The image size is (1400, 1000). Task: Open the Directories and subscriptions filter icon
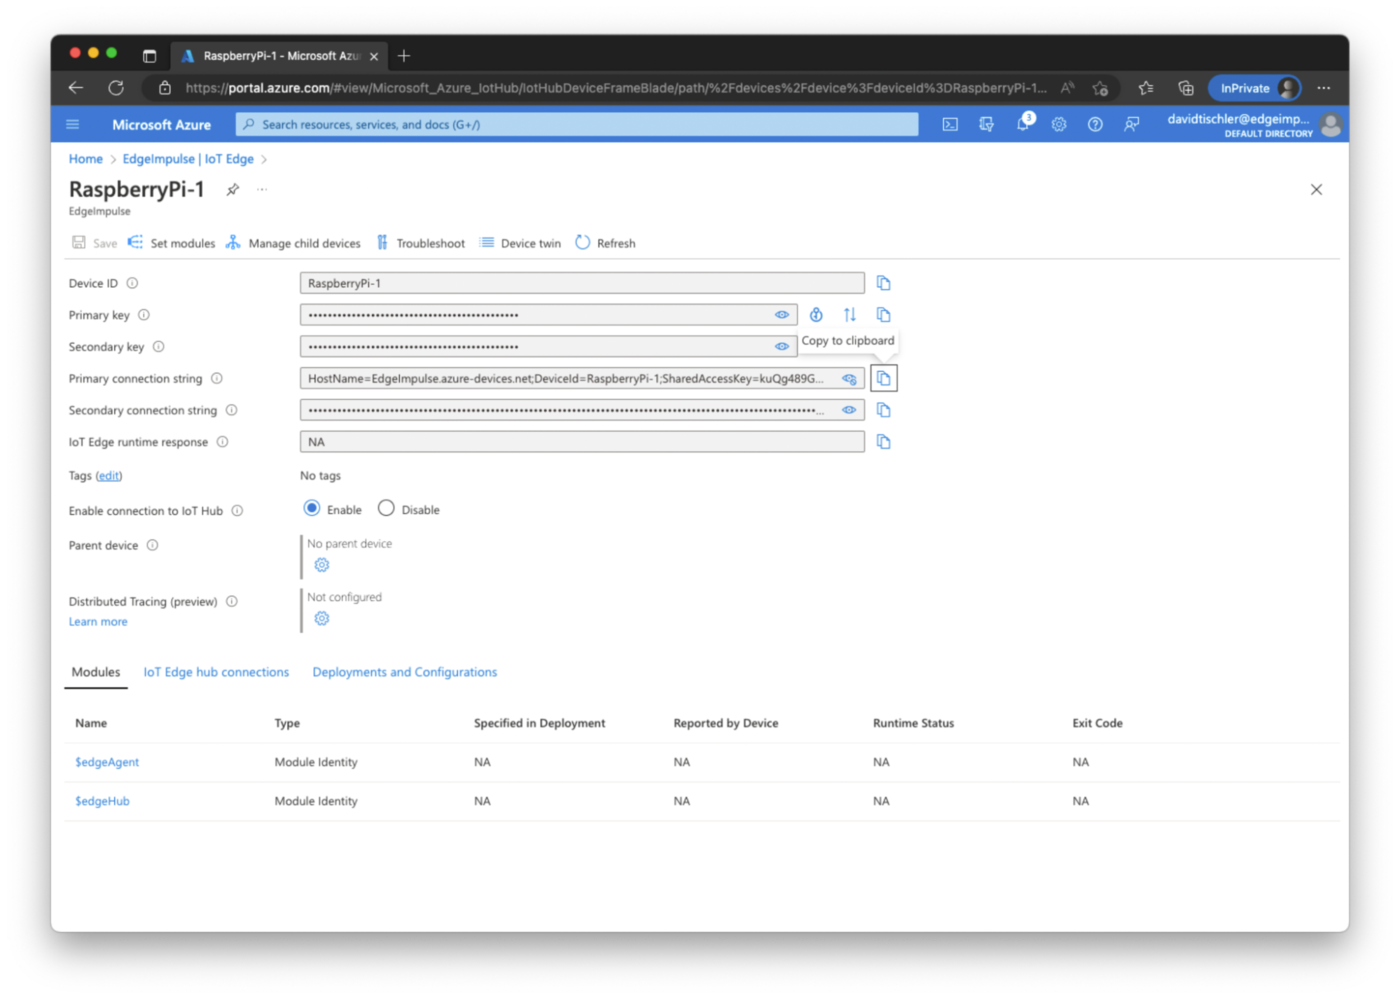(x=986, y=124)
